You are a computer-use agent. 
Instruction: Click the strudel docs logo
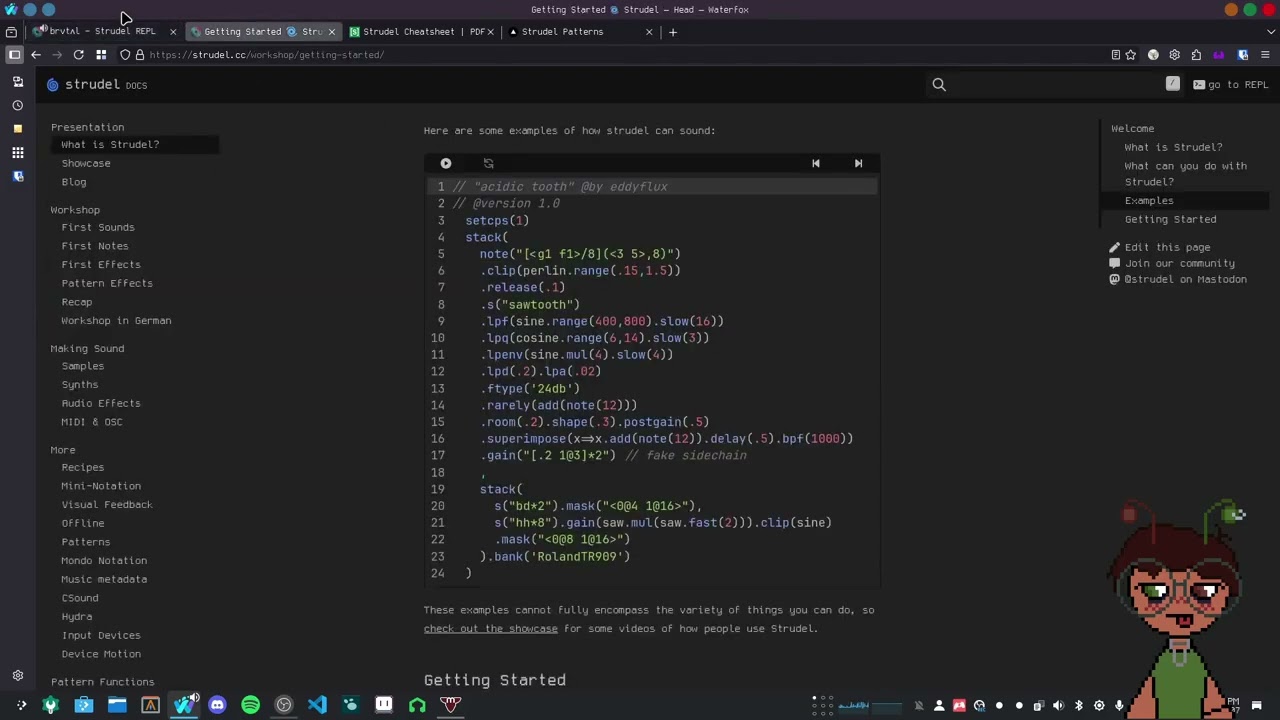(97, 85)
